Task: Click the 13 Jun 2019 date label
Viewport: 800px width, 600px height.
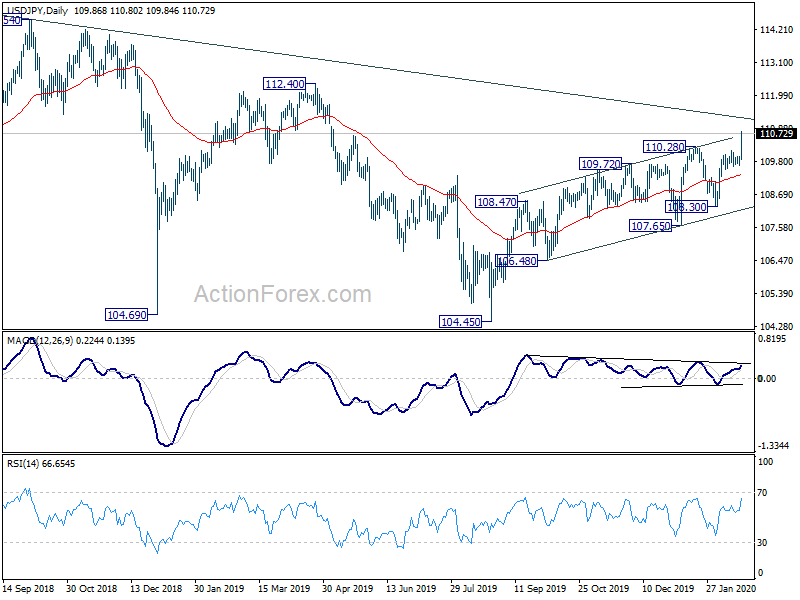Action: point(411,589)
